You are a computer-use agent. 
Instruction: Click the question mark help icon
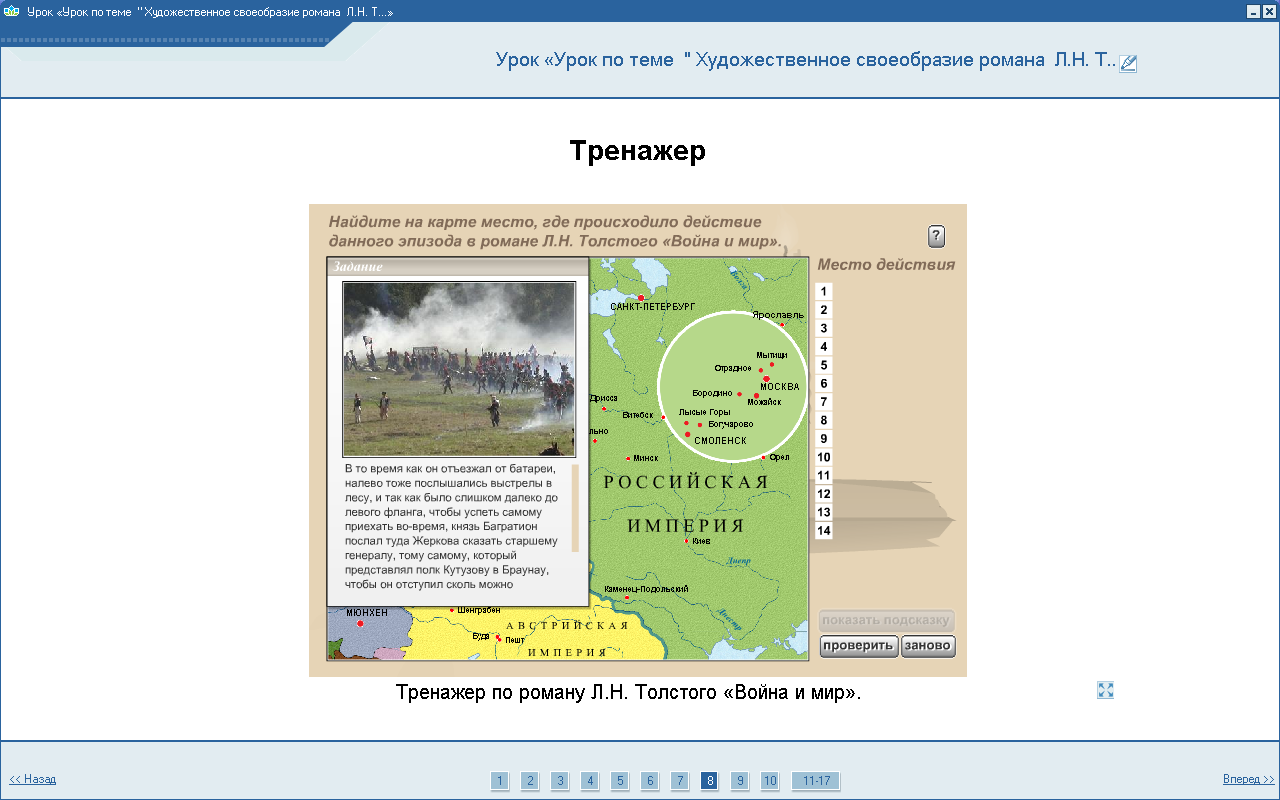tap(936, 236)
